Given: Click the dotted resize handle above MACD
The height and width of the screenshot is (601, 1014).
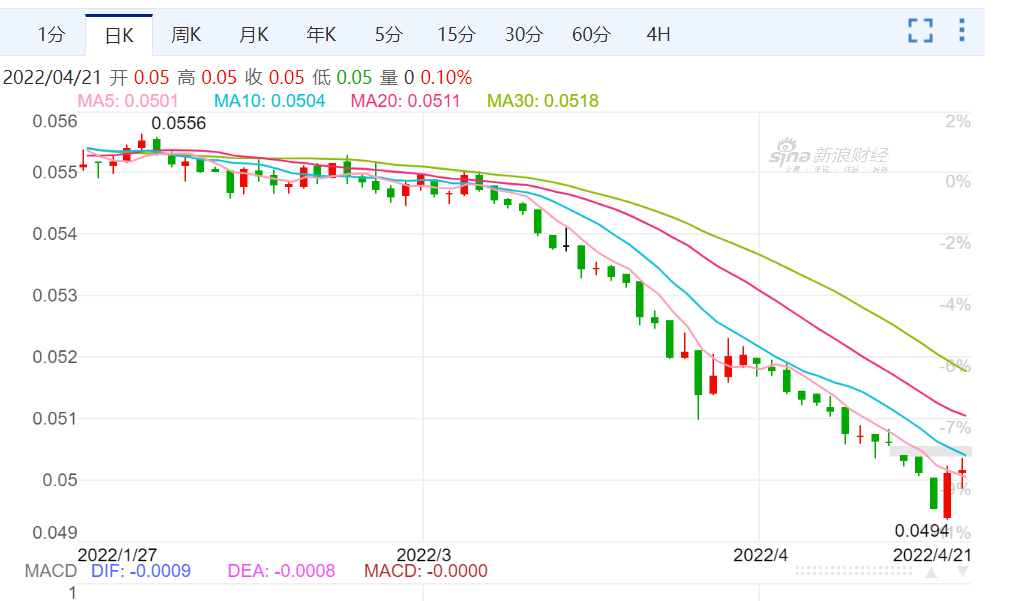Looking at the screenshot, I should (x=854, y=571).
